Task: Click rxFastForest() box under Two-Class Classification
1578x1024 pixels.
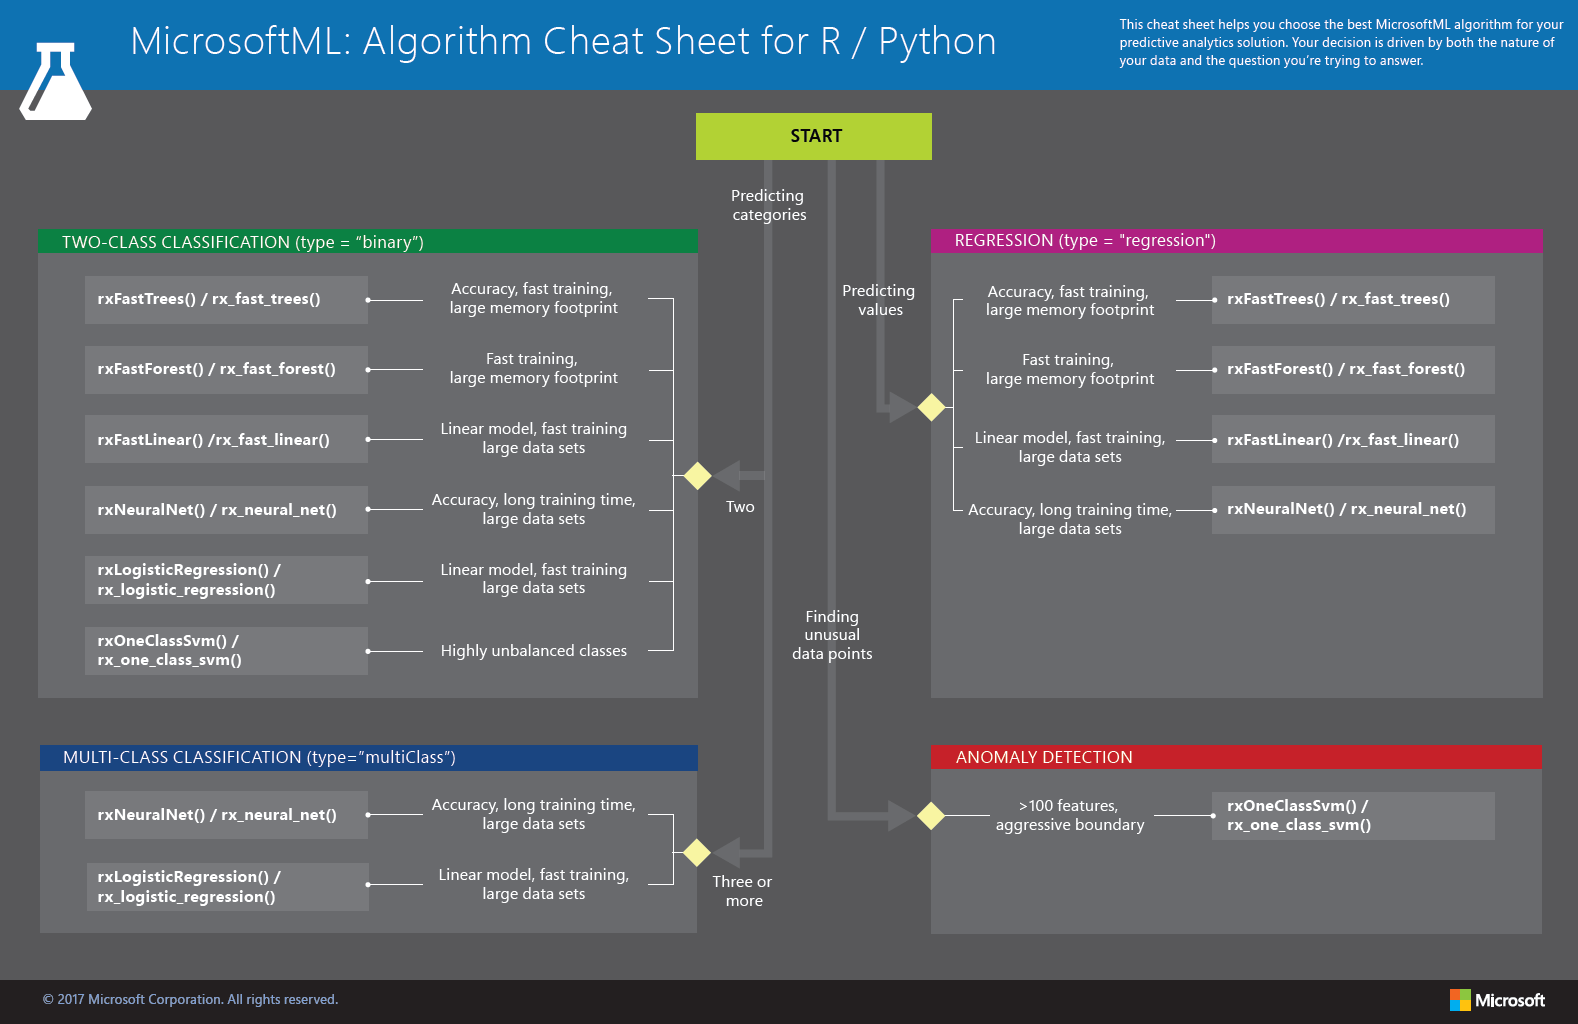Action: (226, 370)
